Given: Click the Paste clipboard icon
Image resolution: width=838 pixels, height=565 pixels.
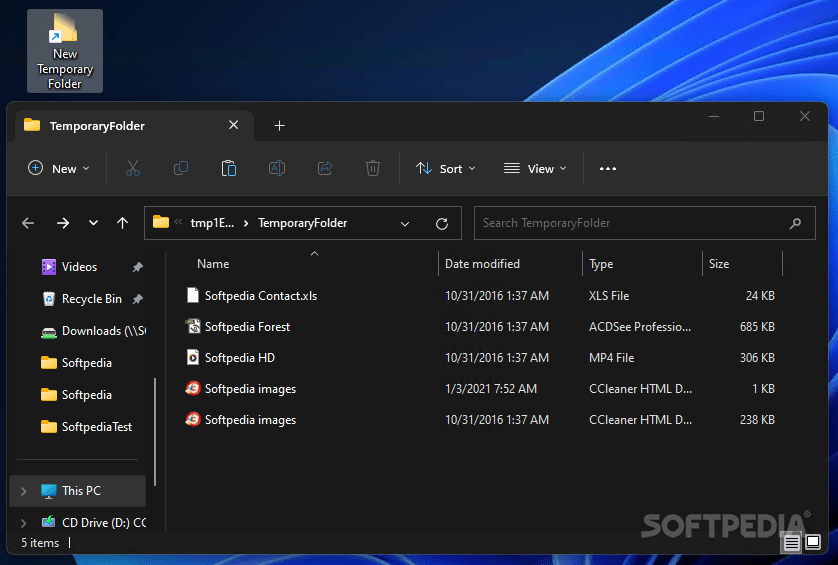Looking at the screenshot, I should point(229,168).
